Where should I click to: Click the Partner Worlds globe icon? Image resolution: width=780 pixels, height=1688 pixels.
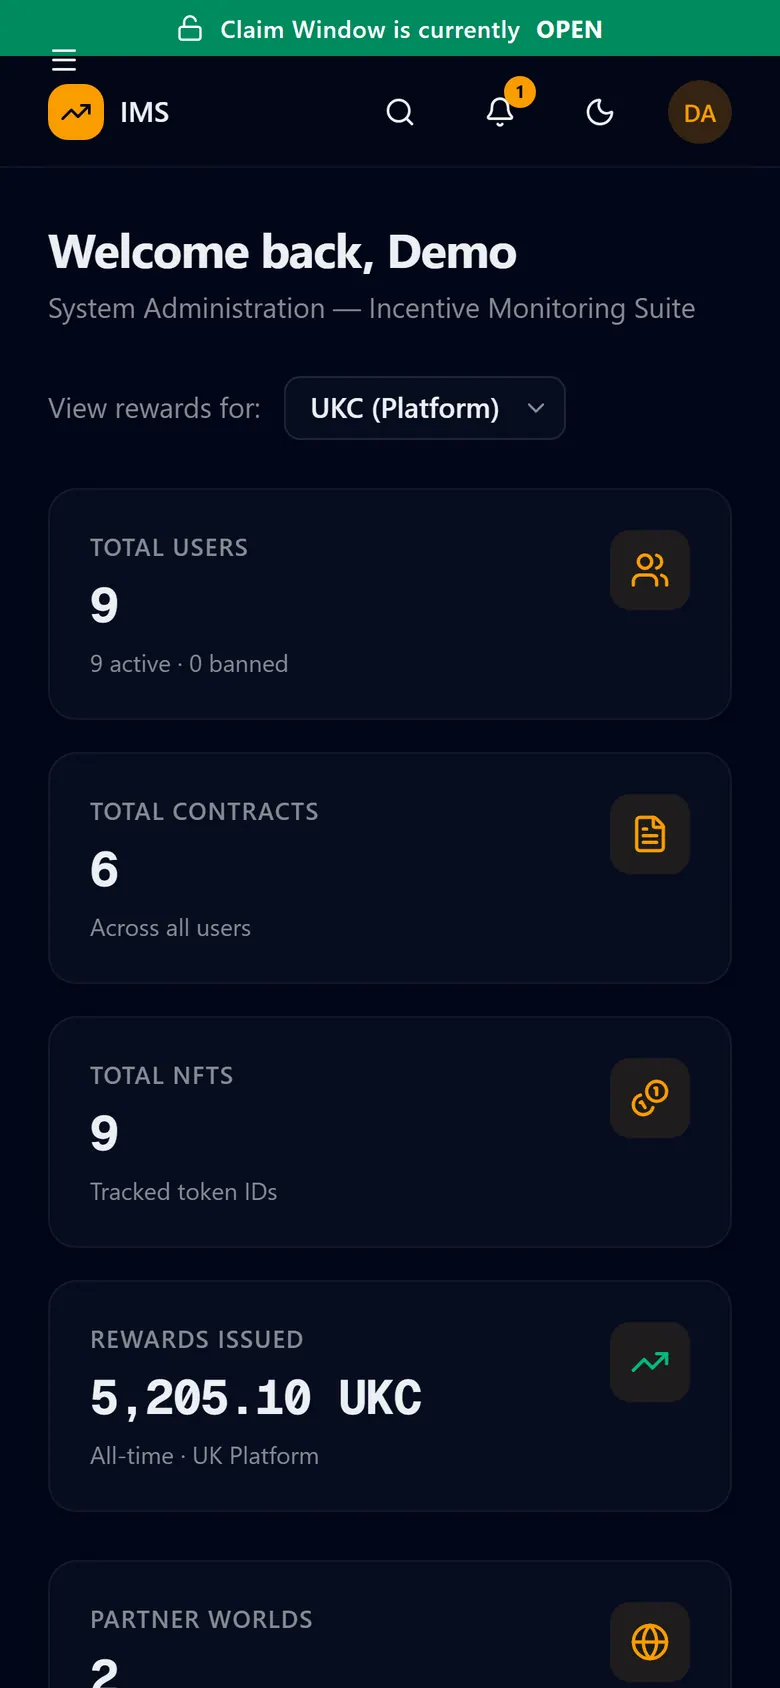(650, 1642)
